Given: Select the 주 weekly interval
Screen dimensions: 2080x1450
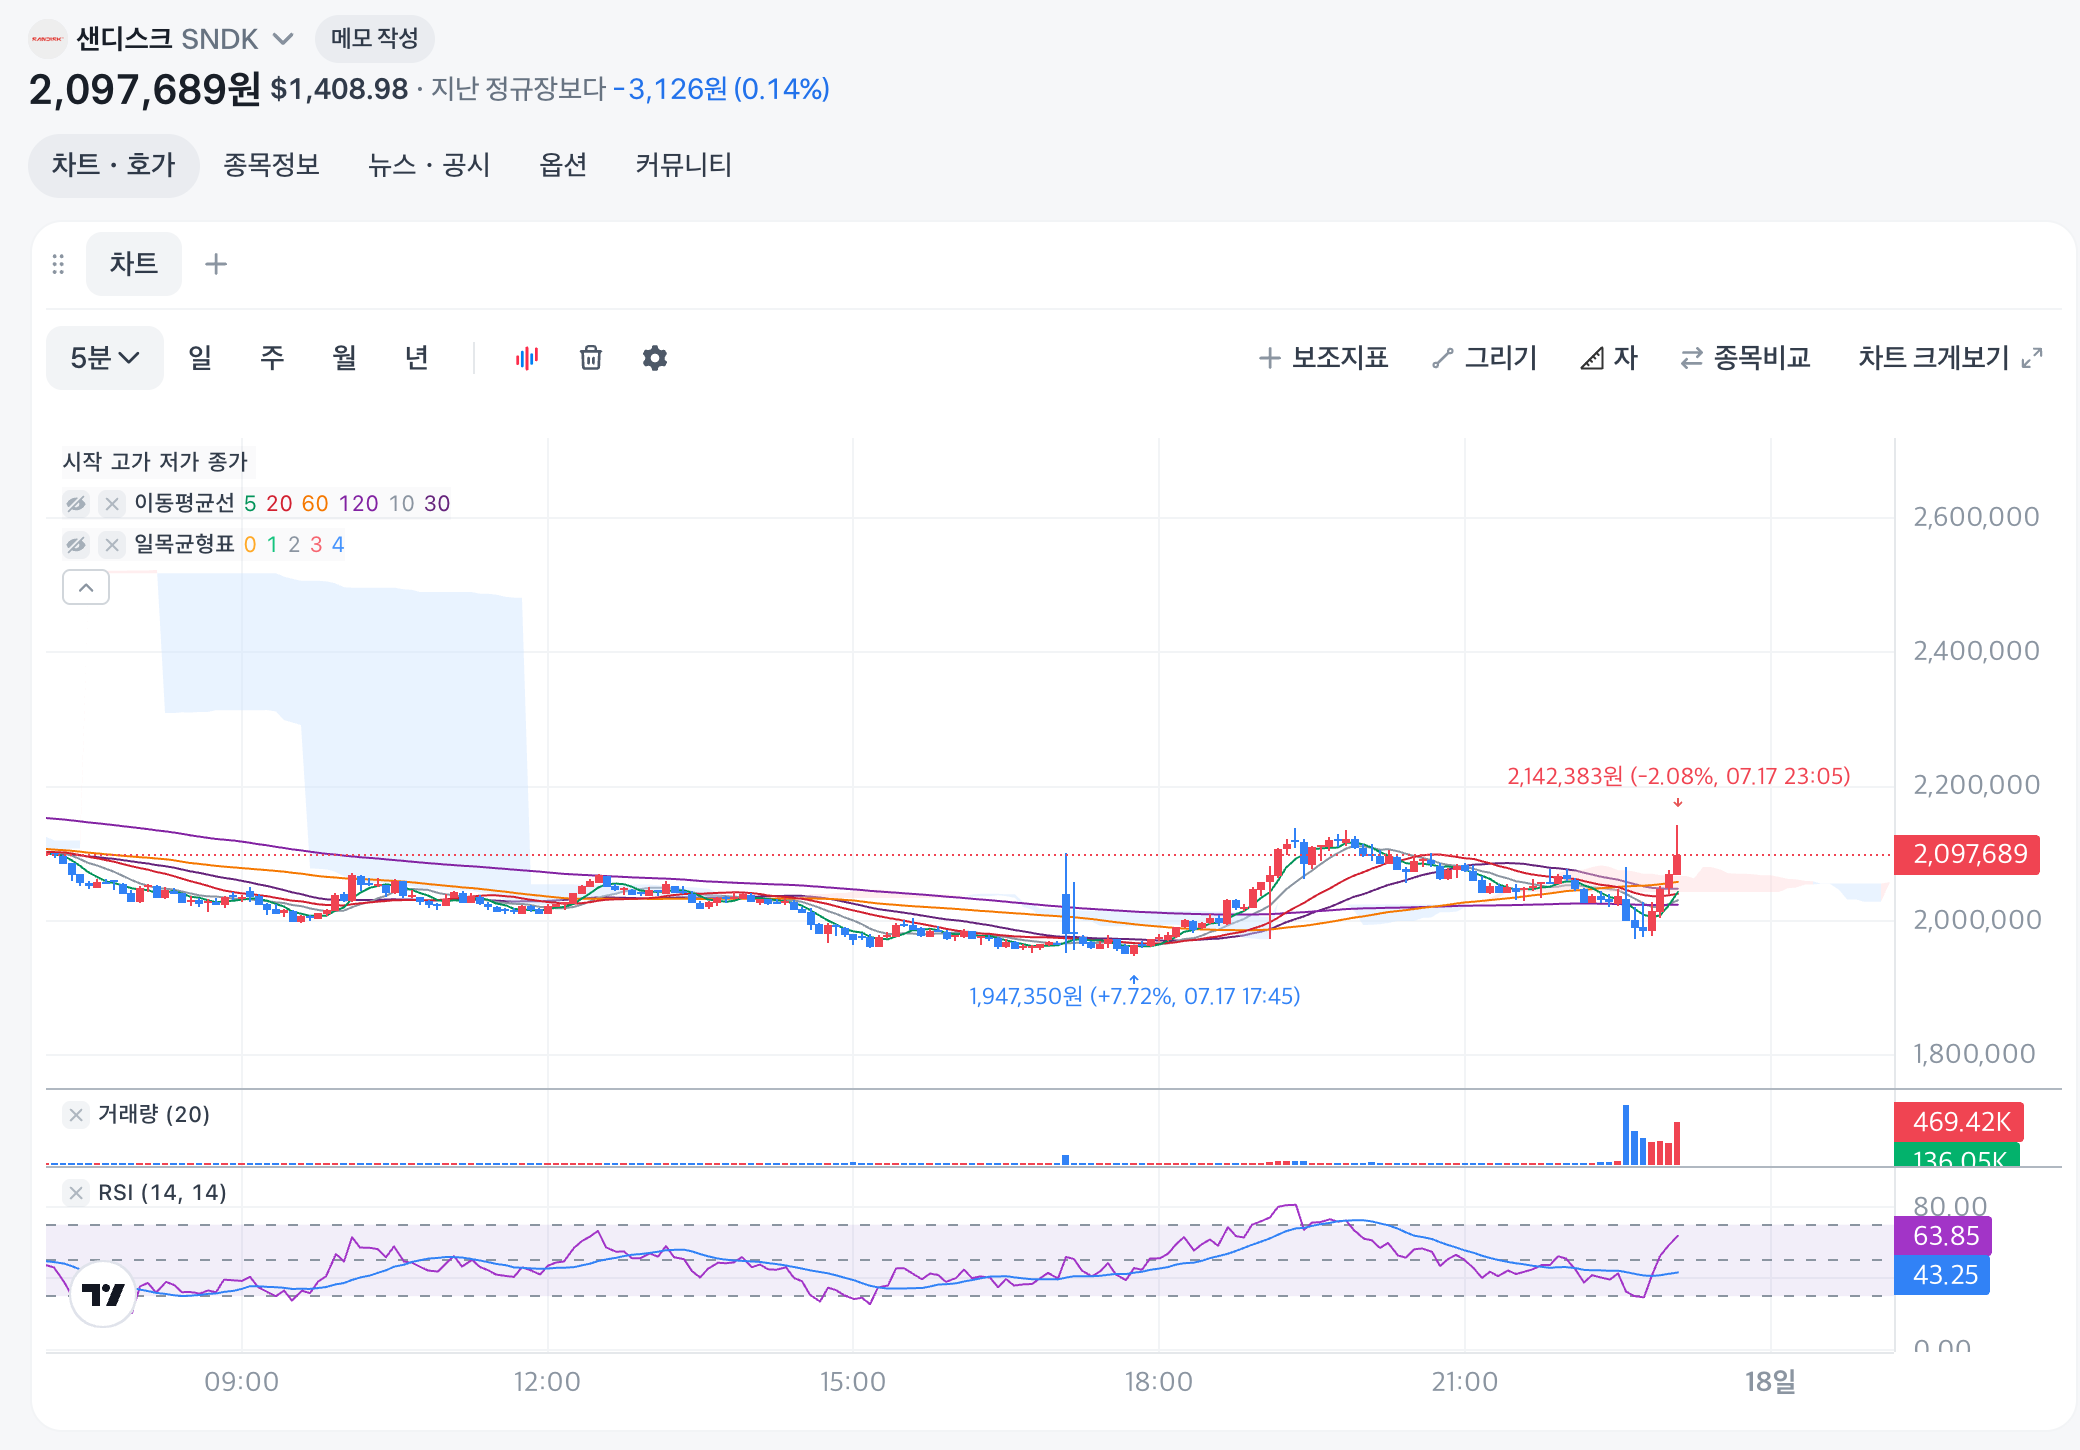Looking at the screenshot, I should pyautogui.click(x=272, y=358).
